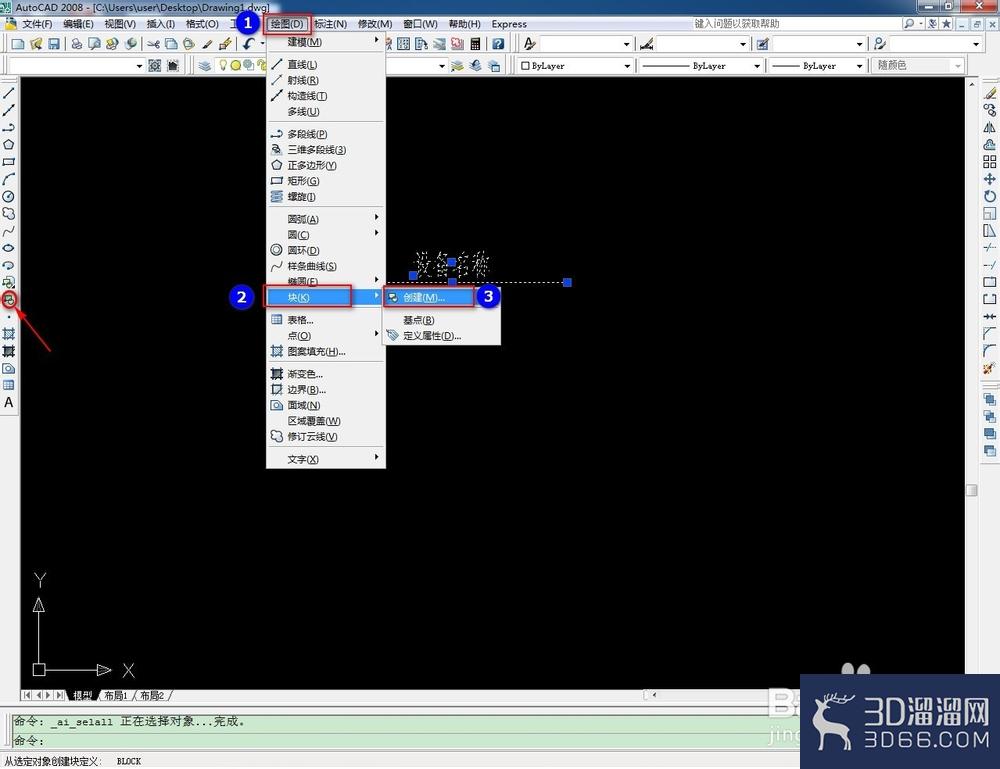Viewport: 1000px width, 769px height.
Task: Open the ByLayer color dropdown
Action: pyautogui.click(x=575, y=66)
